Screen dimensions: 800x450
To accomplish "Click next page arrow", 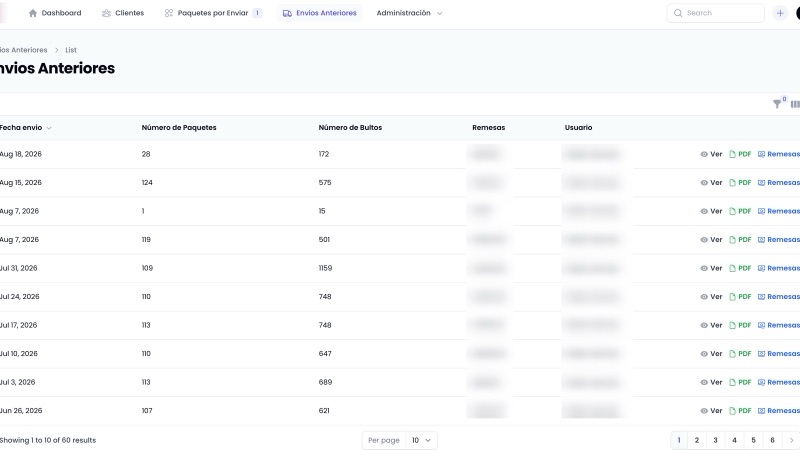I will 791,440.
